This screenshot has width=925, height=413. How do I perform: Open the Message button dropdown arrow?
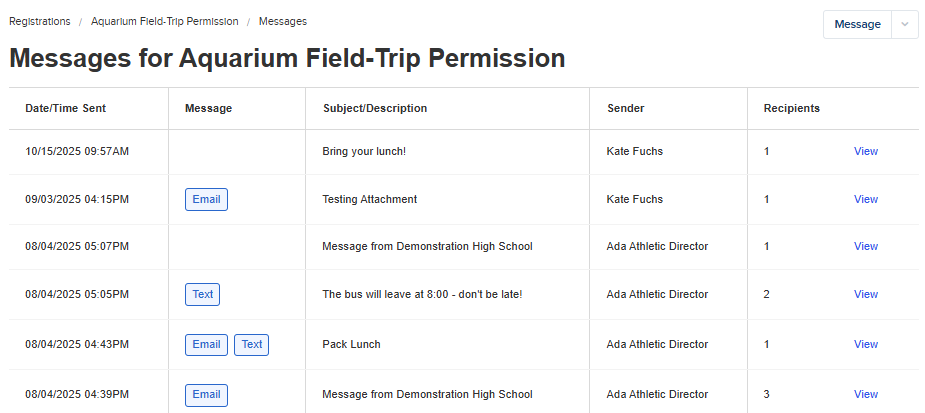pos(905,25)
